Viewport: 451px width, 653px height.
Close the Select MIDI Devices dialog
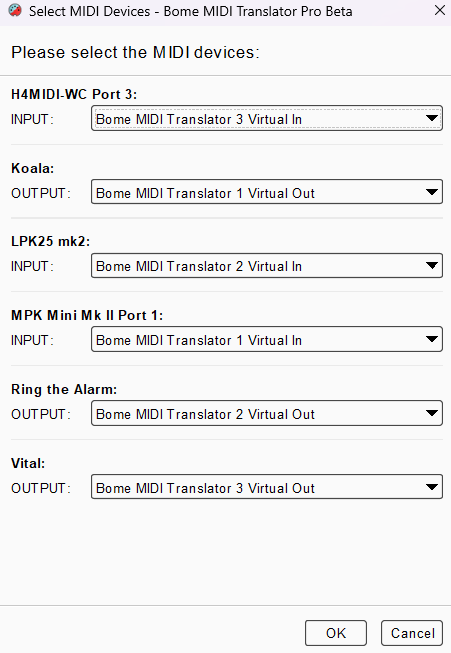[x=440, y=10]
